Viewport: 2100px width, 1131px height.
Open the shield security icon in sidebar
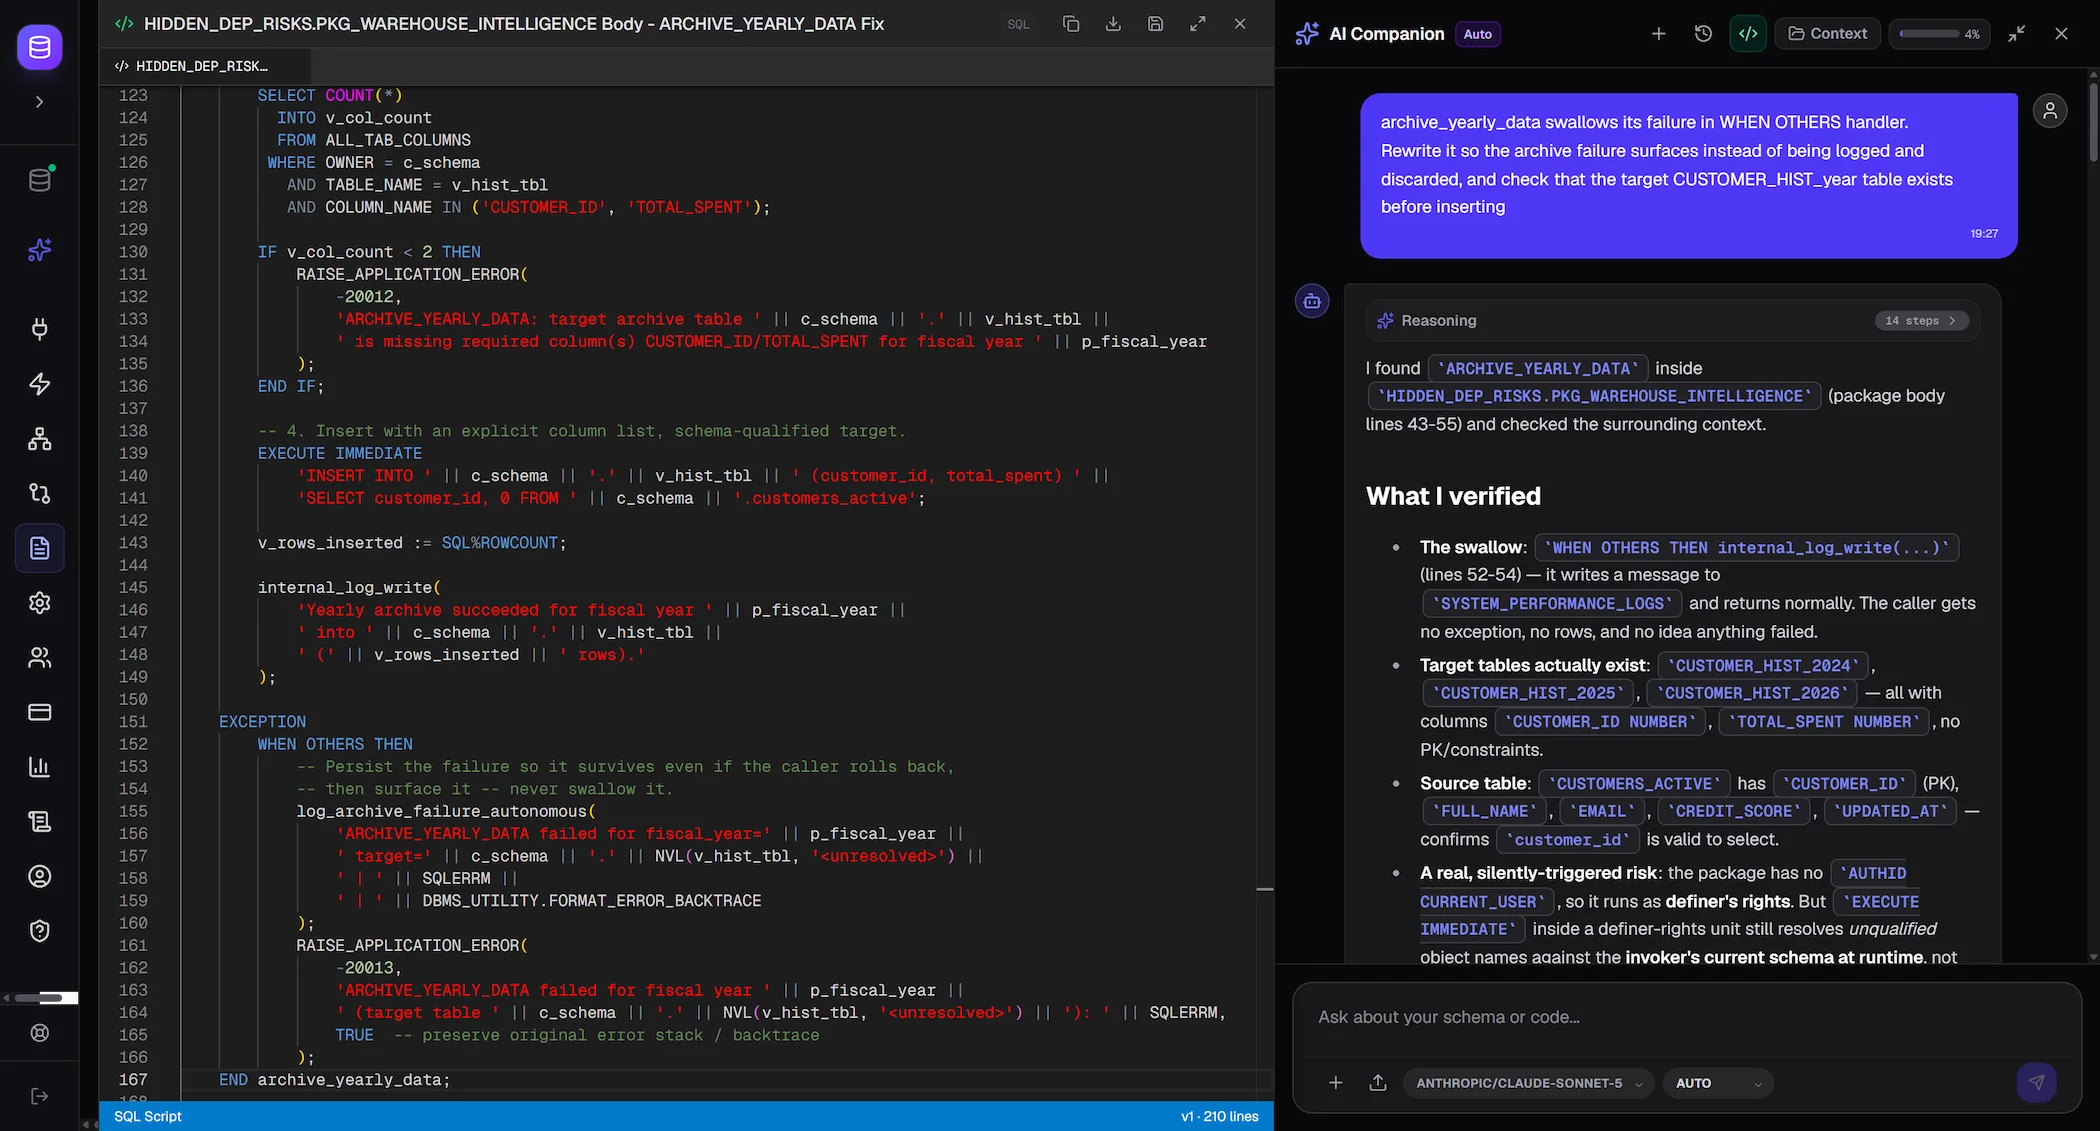(x=40, y=931)
